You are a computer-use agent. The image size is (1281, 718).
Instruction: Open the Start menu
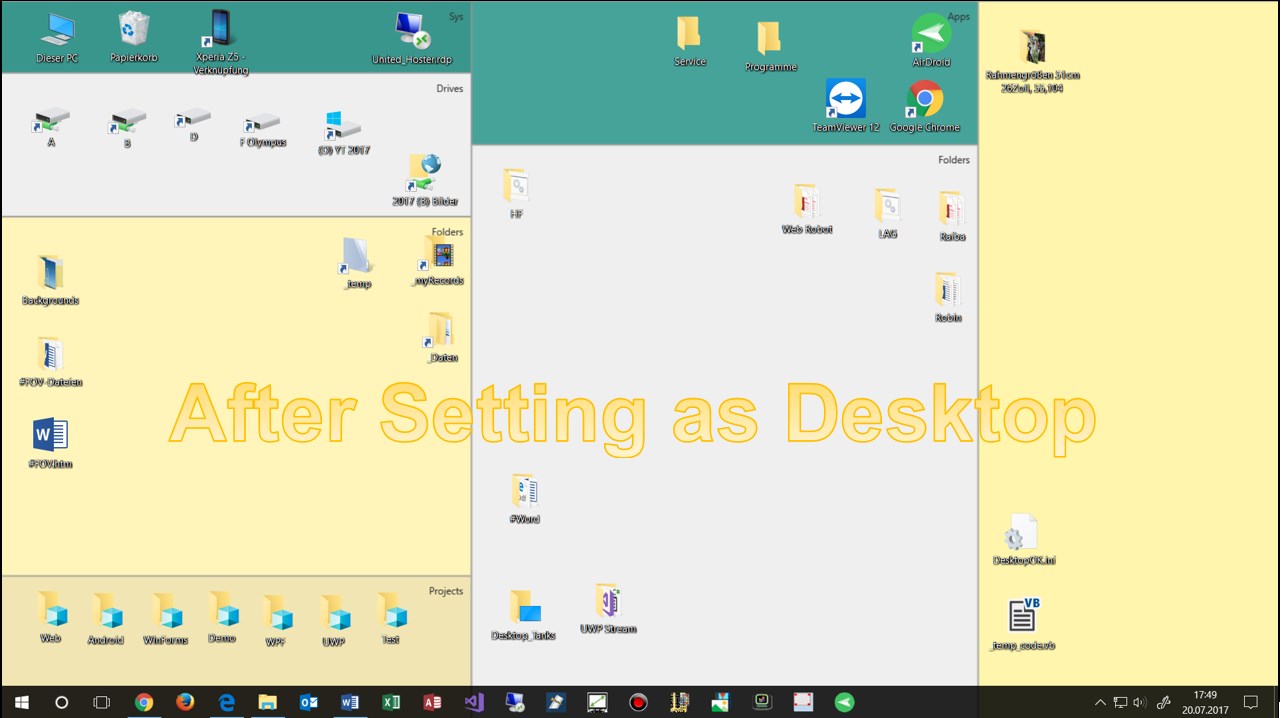pyautogui.click(x=20, y=702)
